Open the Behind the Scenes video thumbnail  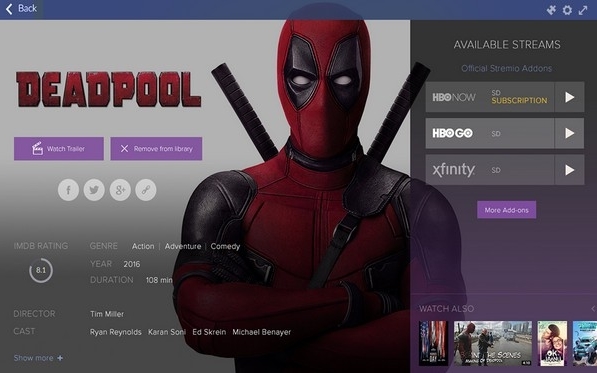(x=493, y=343)
